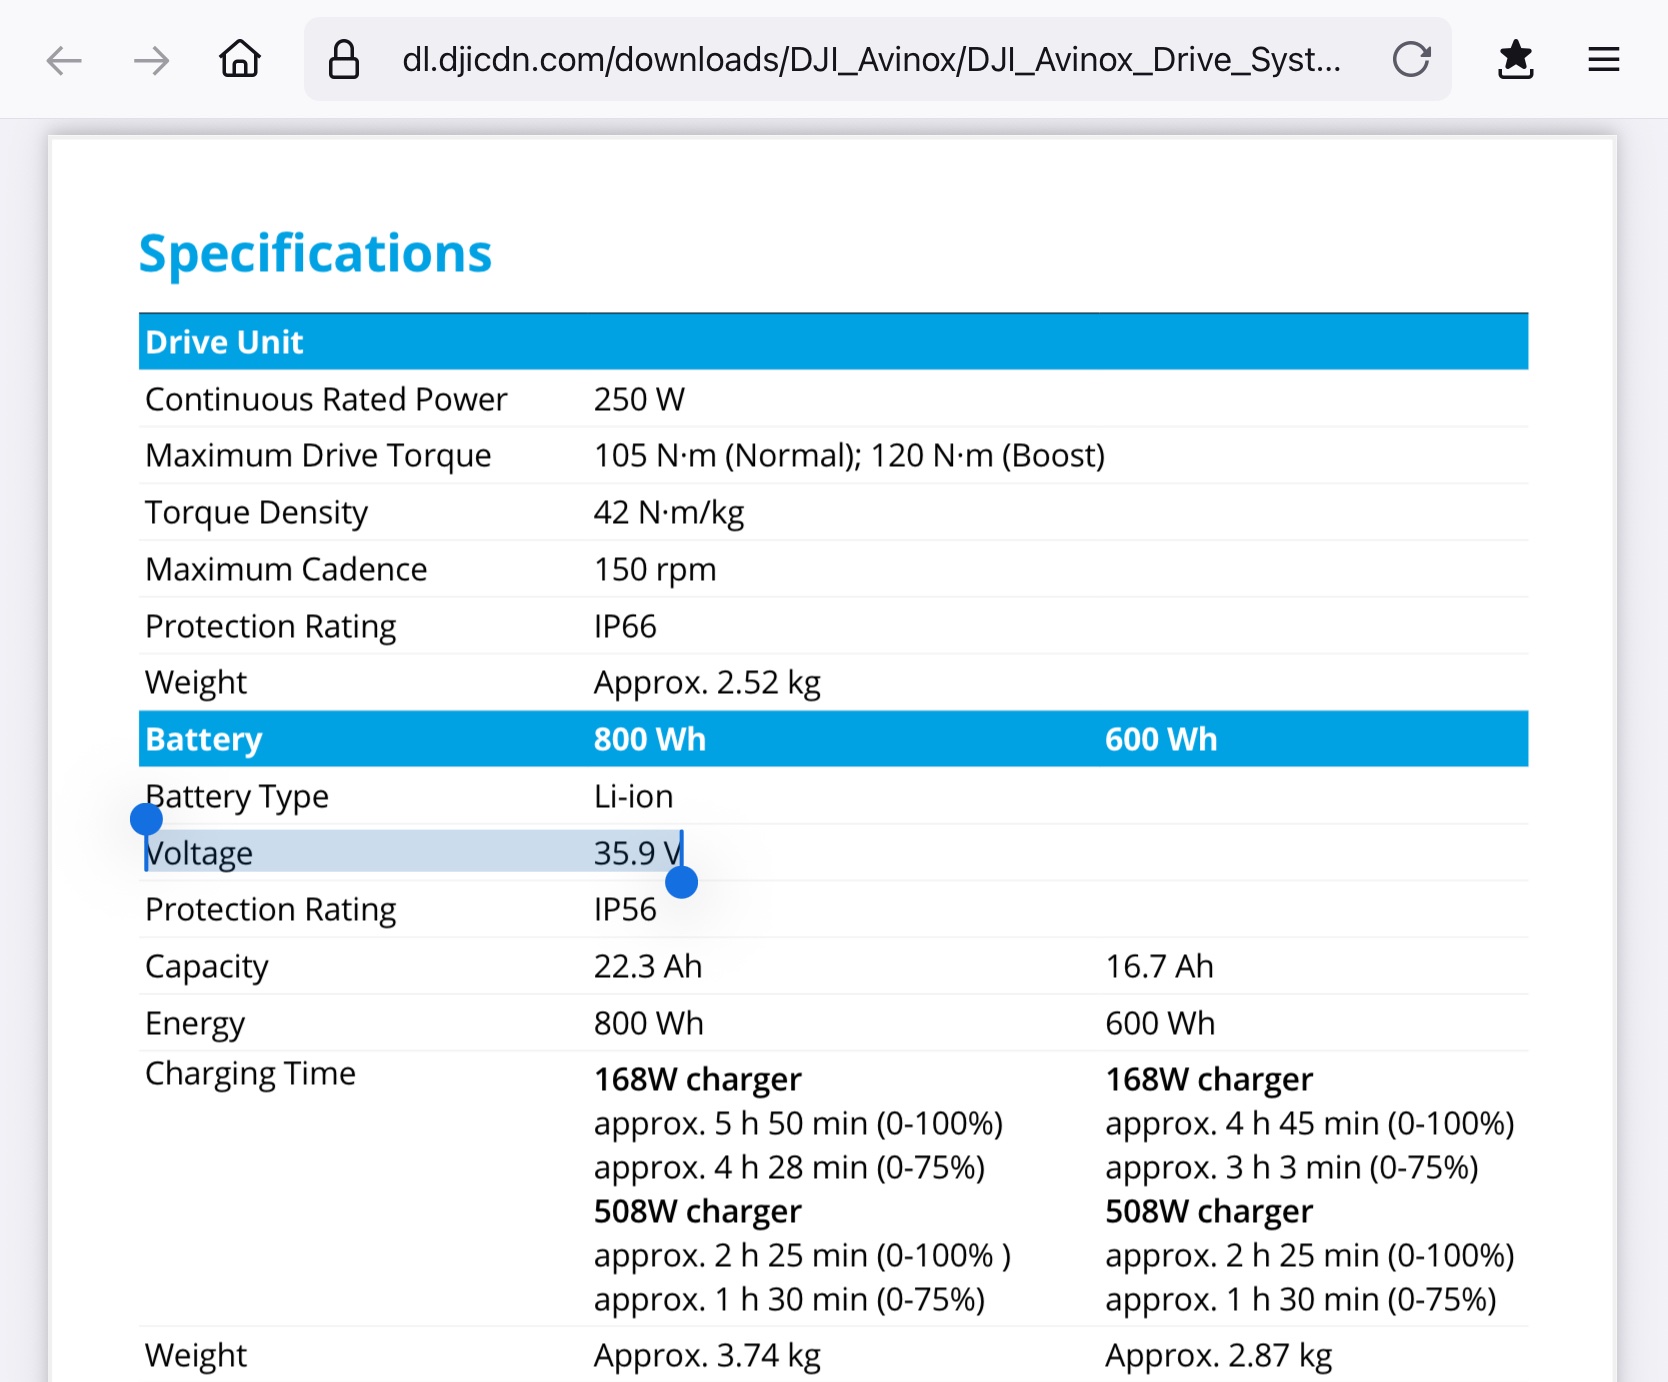Go back to the previous page
Image resolution: width=1668 pixels, height=1382 pixels.
tap(64, 60)
